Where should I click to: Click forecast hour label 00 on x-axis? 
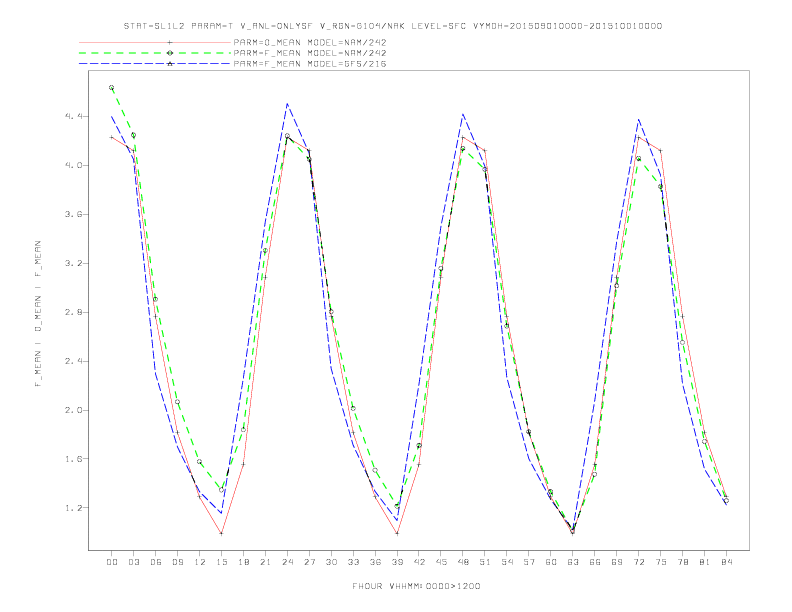coord(112,562)
